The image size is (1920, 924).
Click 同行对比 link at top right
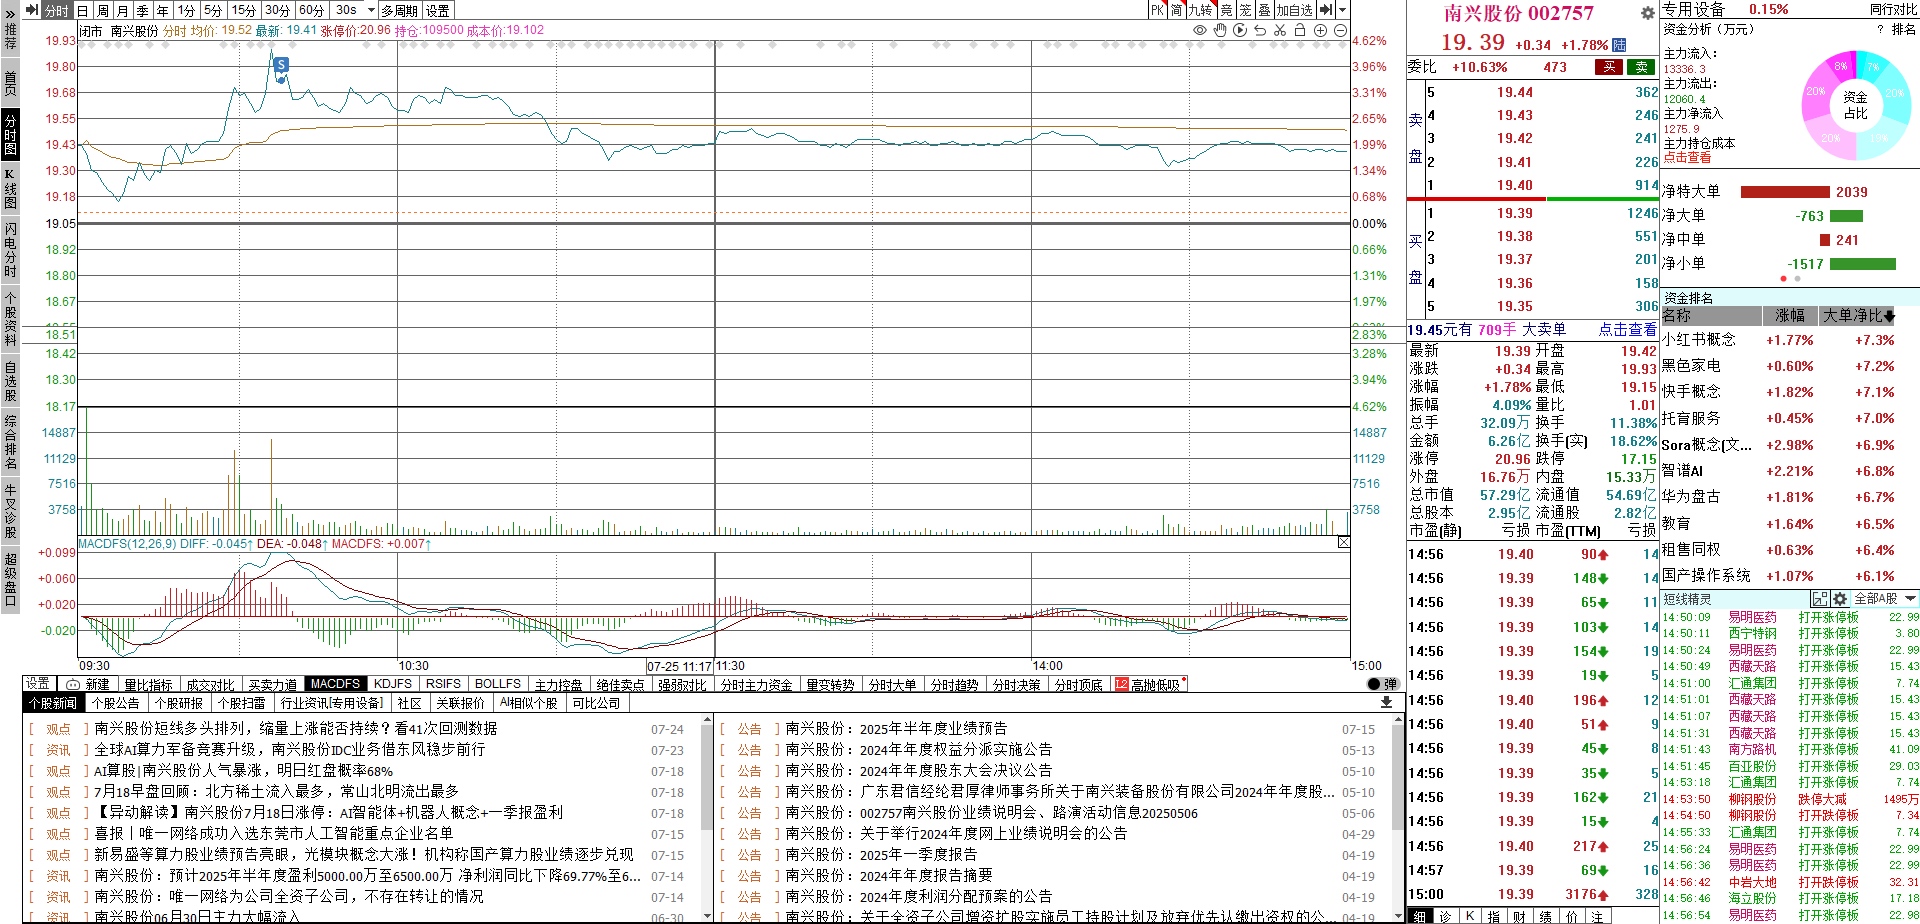tap(1893, 9)
